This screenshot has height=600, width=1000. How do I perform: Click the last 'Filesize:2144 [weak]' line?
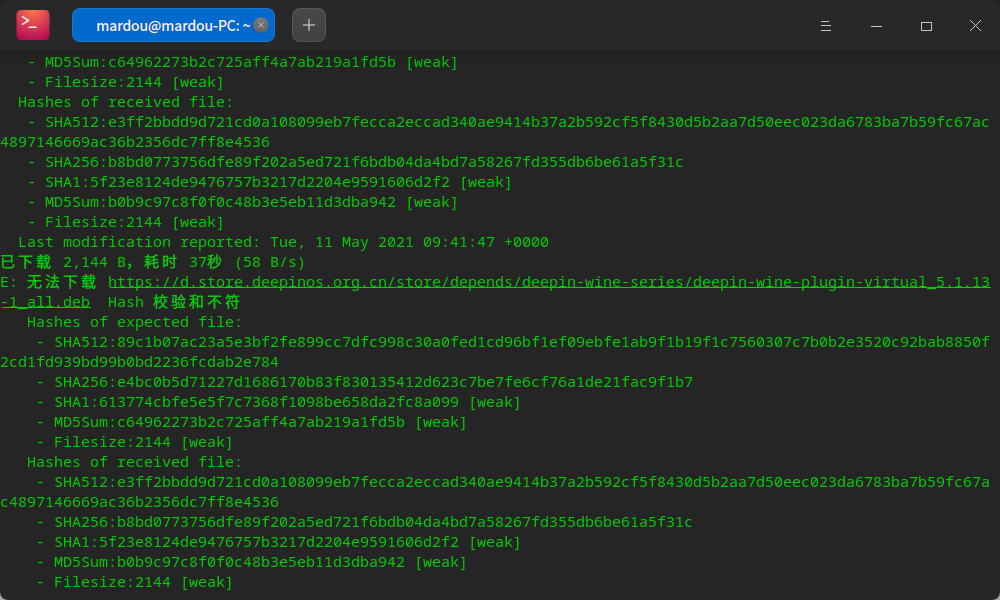[x=135, y=582]
